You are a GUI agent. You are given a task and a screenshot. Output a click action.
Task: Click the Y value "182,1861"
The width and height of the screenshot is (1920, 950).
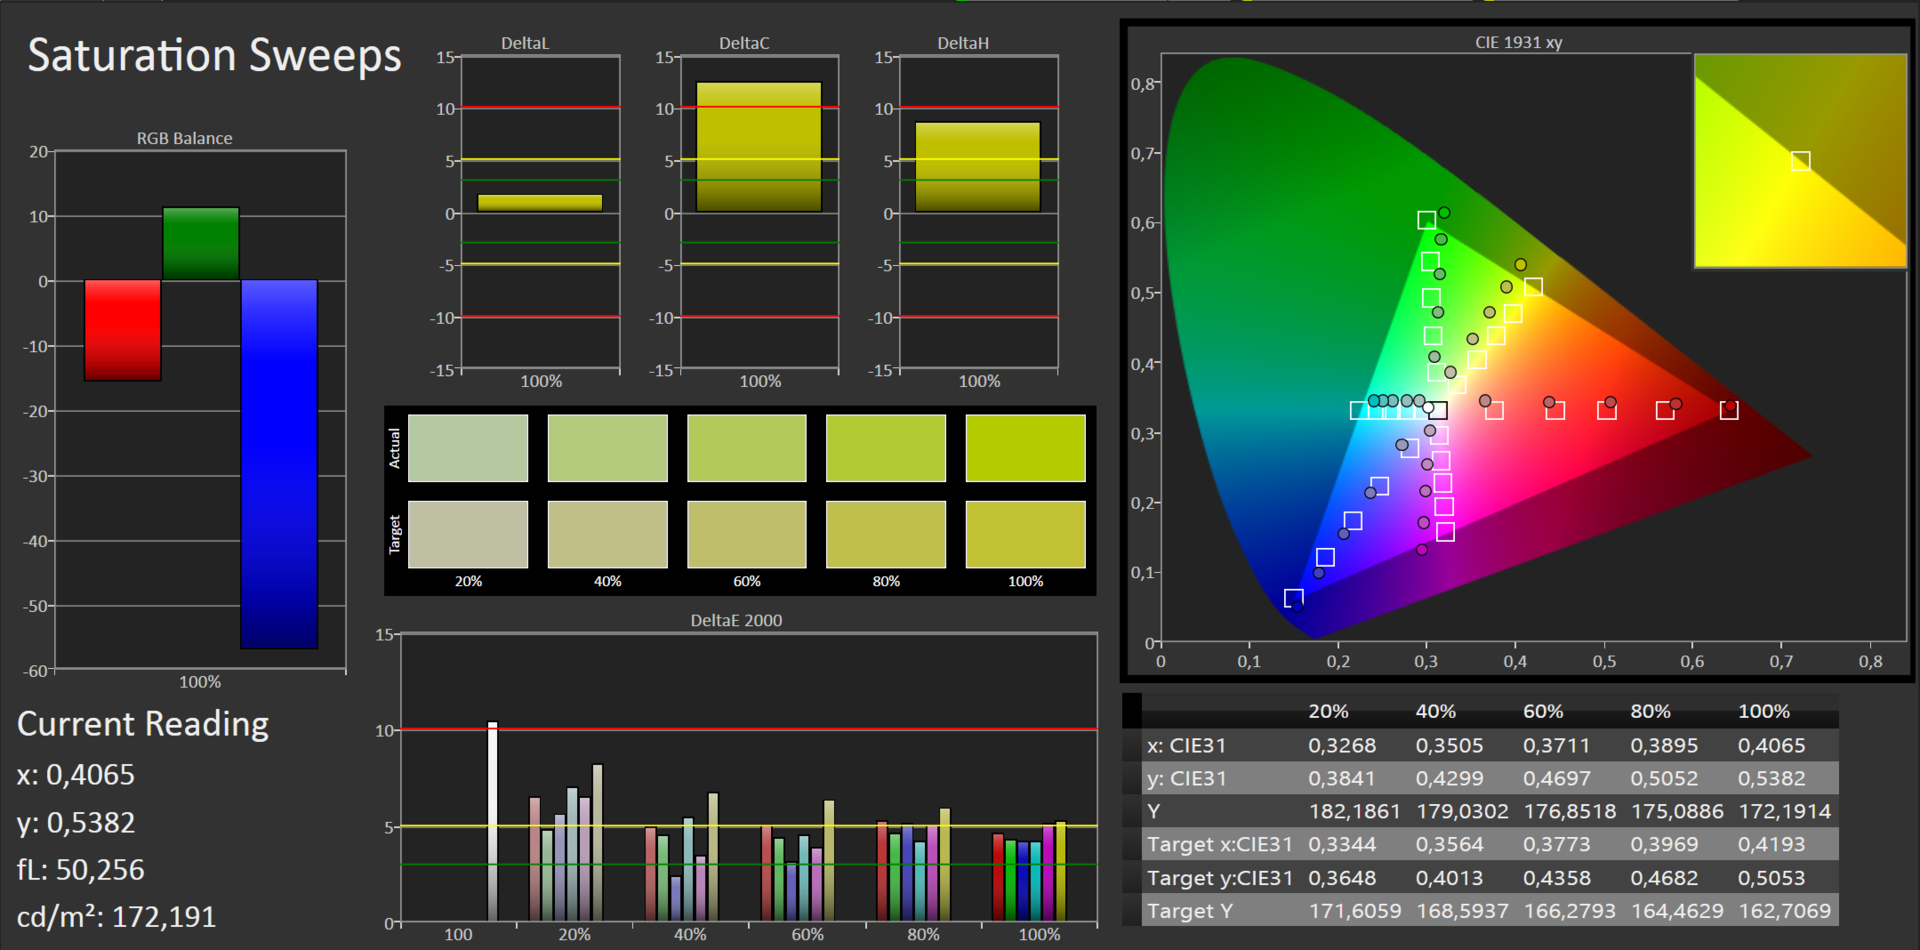tap(1355, 811)
